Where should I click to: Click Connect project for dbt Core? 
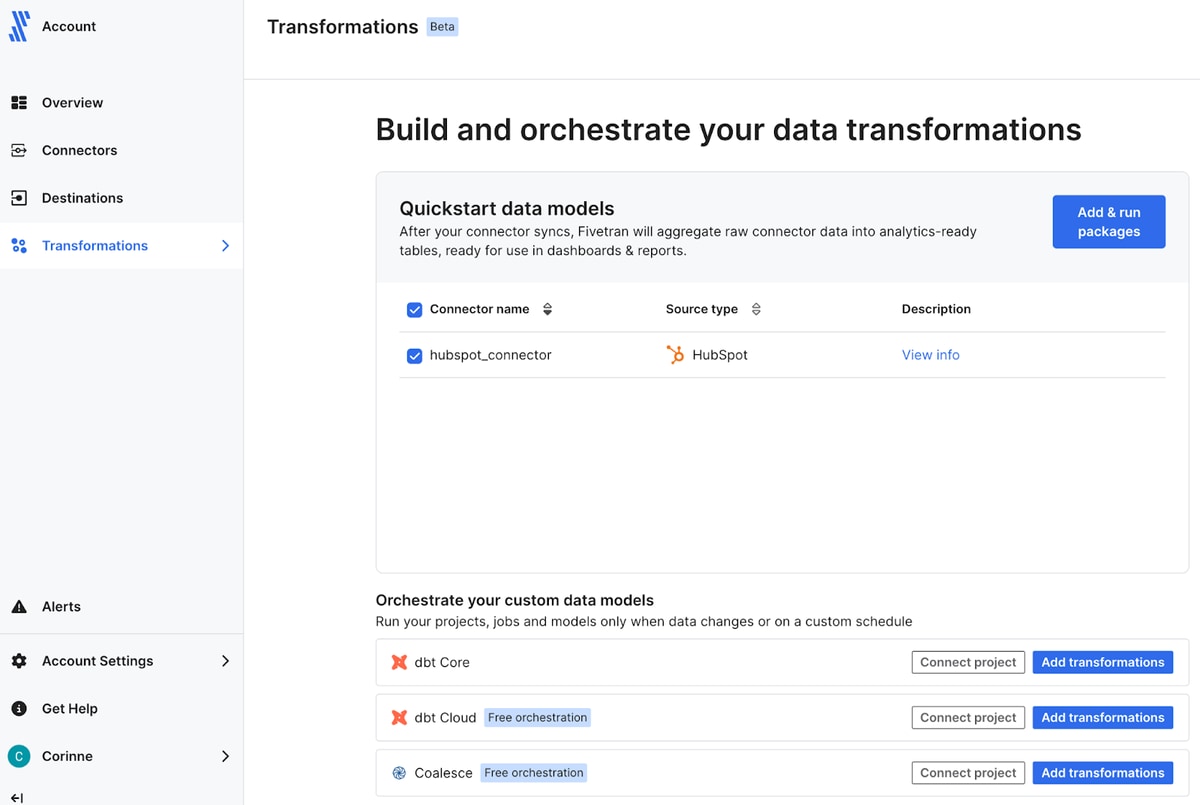(x=968, y=662)
